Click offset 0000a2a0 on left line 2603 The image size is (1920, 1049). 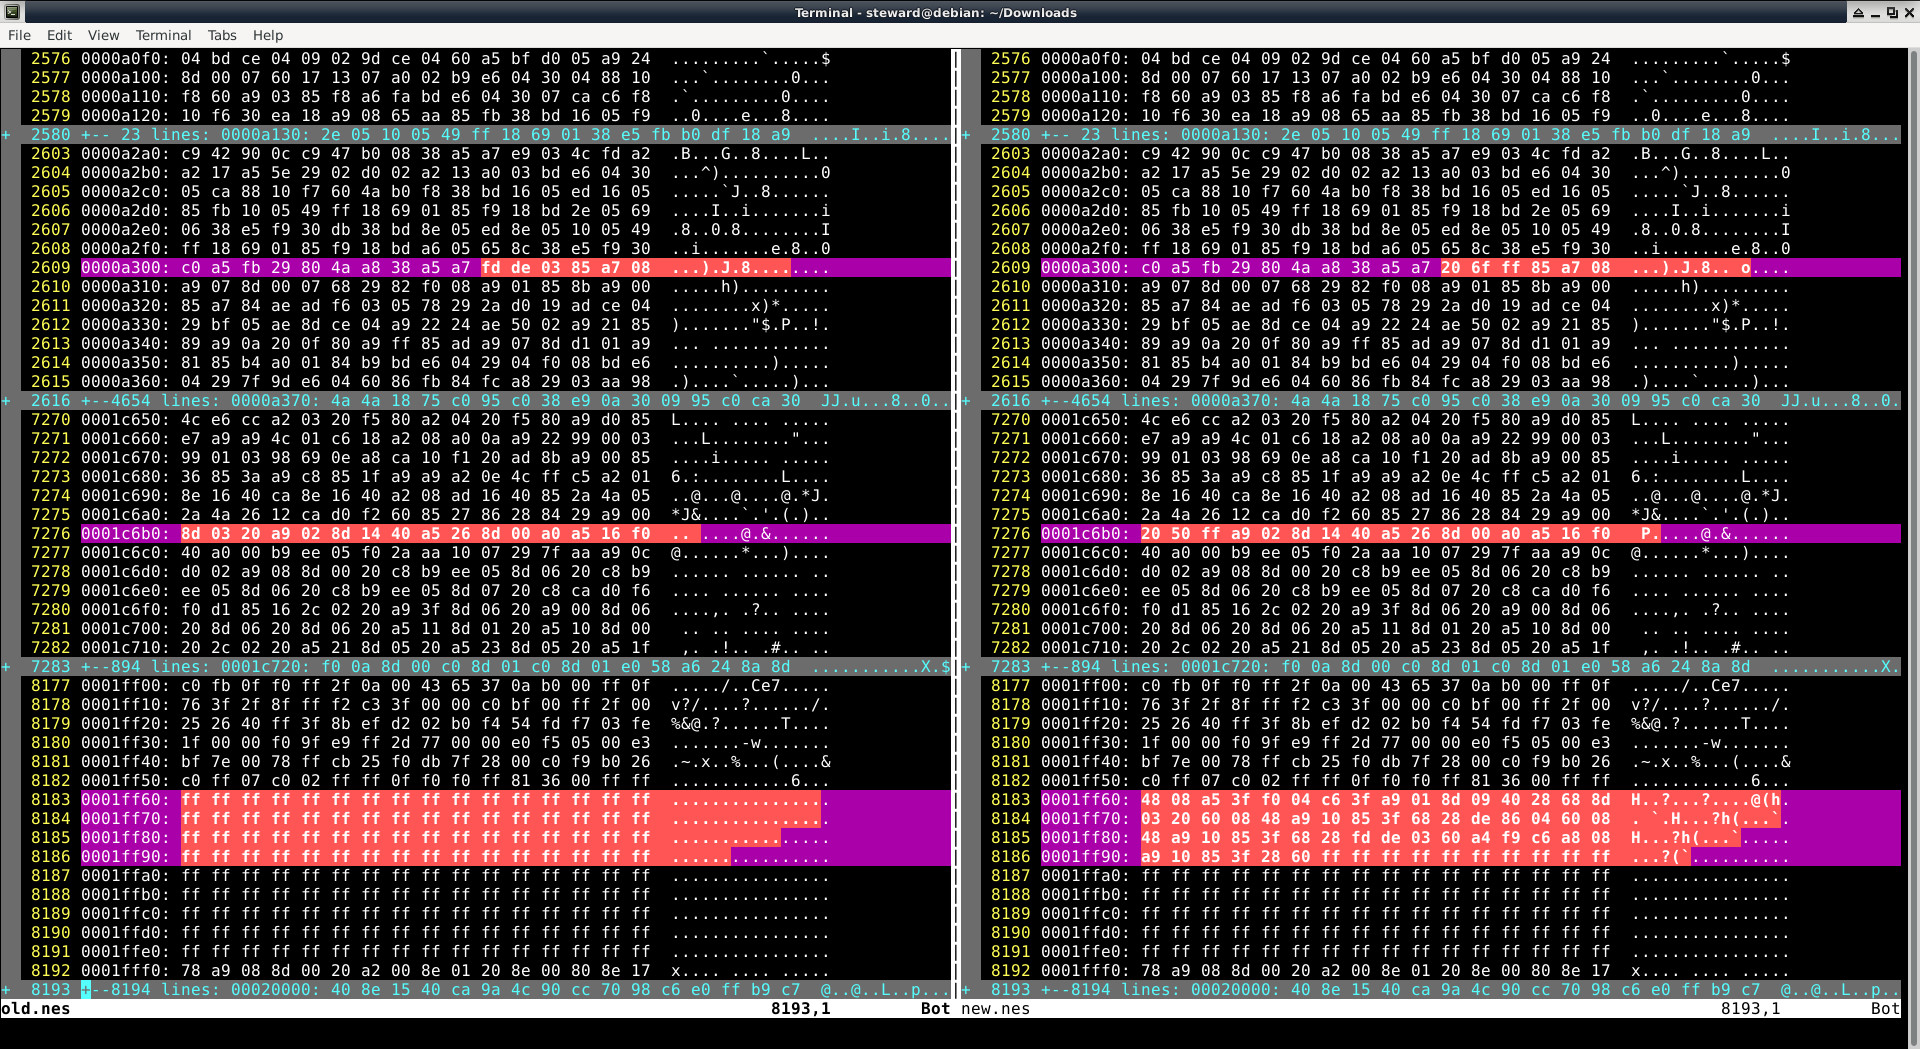(x=126, y=154)
